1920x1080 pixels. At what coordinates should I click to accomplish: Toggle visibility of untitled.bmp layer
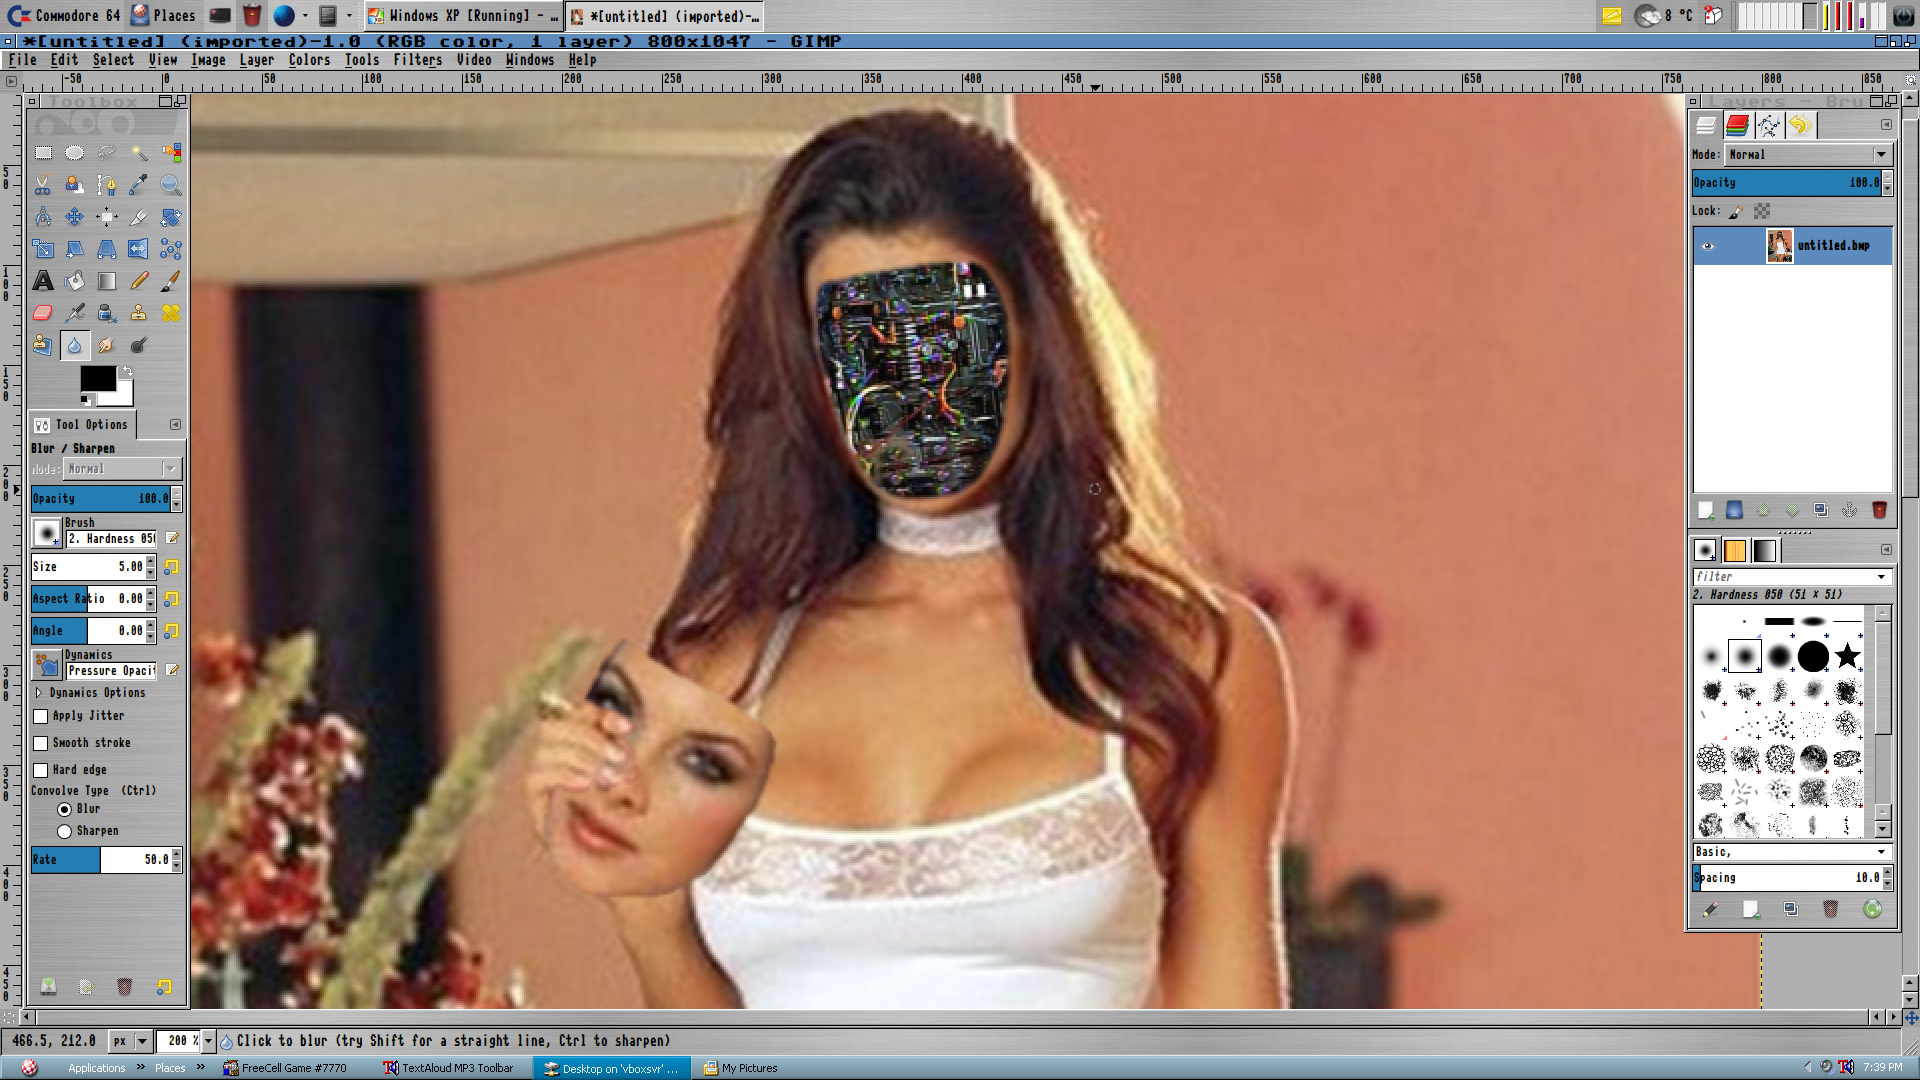point(1708,246)
